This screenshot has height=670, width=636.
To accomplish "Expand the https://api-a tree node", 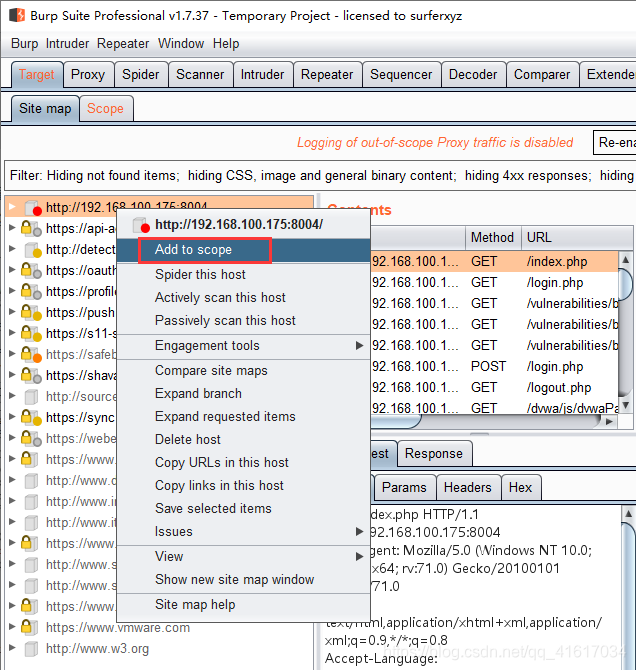I will tap(12, 228).
